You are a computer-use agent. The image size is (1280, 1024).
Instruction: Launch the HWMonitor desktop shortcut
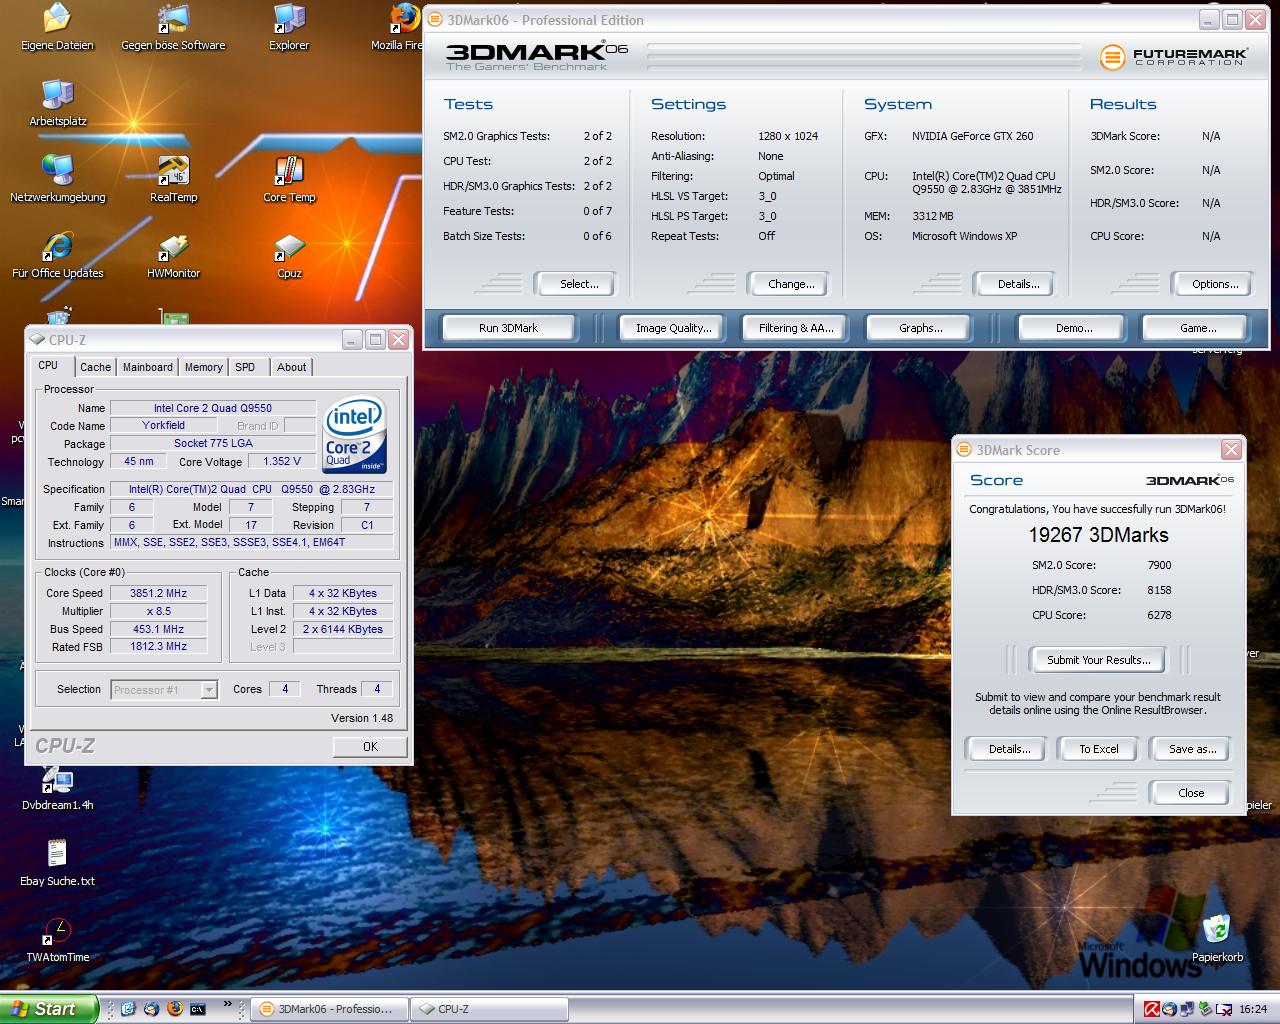(x=173, y=256)
